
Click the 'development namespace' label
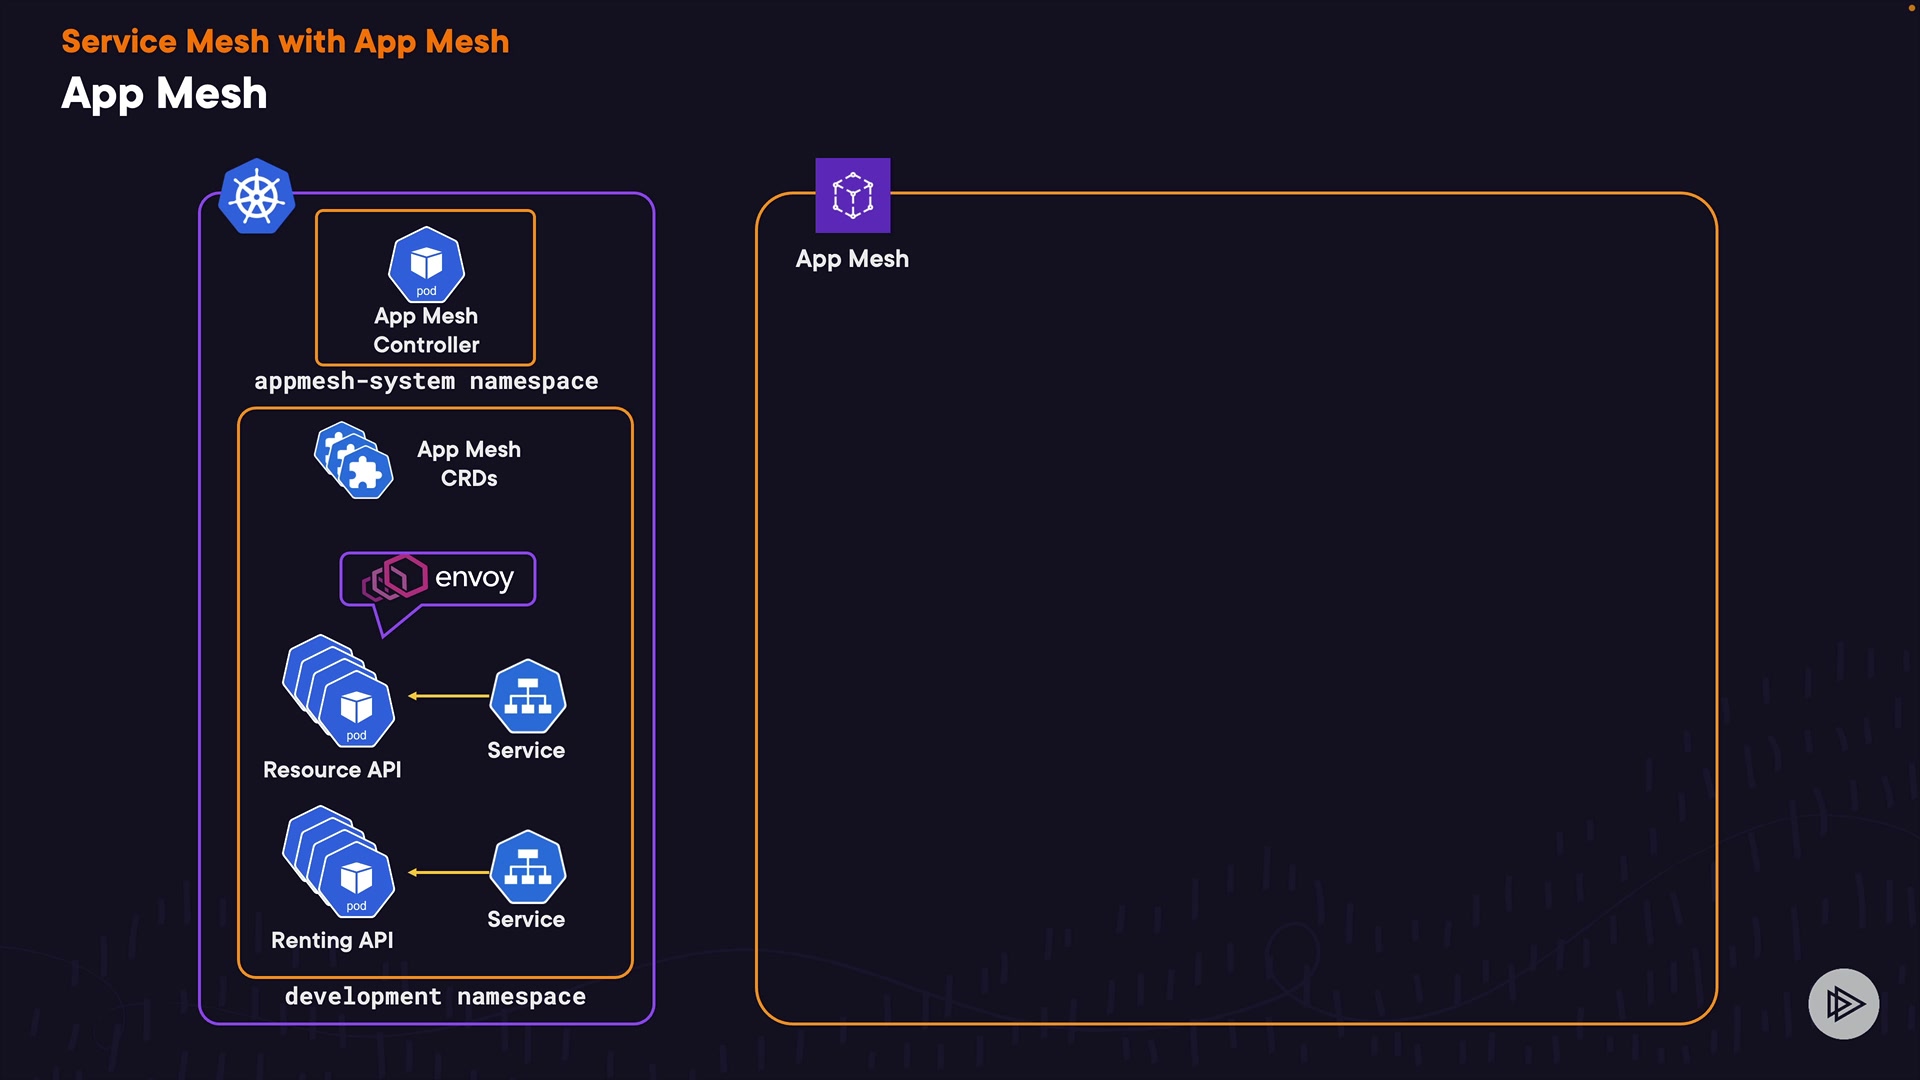(x=435, y=996)
